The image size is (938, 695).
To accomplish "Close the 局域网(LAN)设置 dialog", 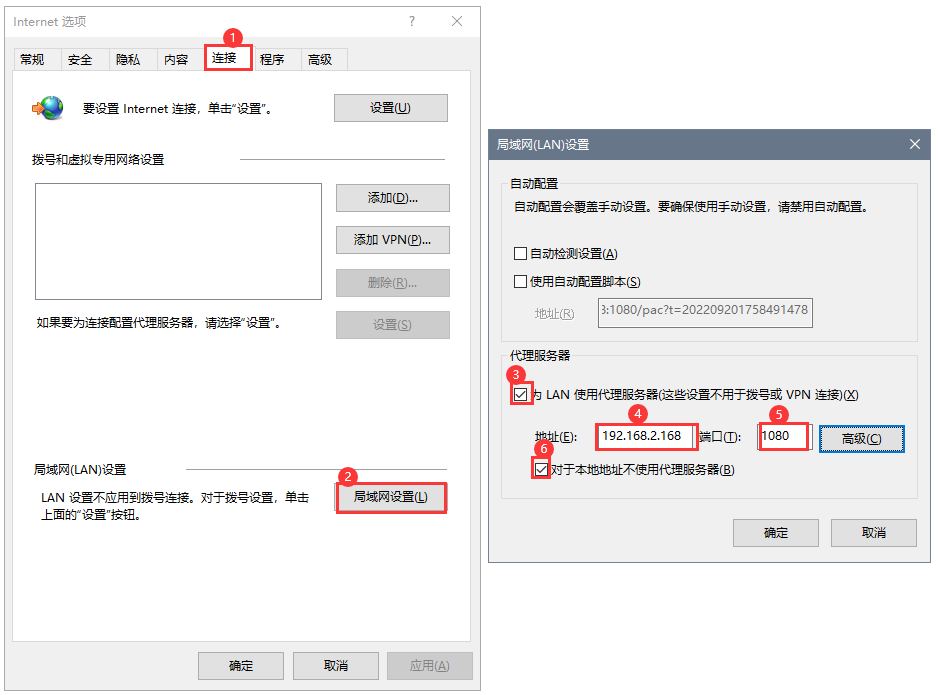I will (x=915, y=144).
